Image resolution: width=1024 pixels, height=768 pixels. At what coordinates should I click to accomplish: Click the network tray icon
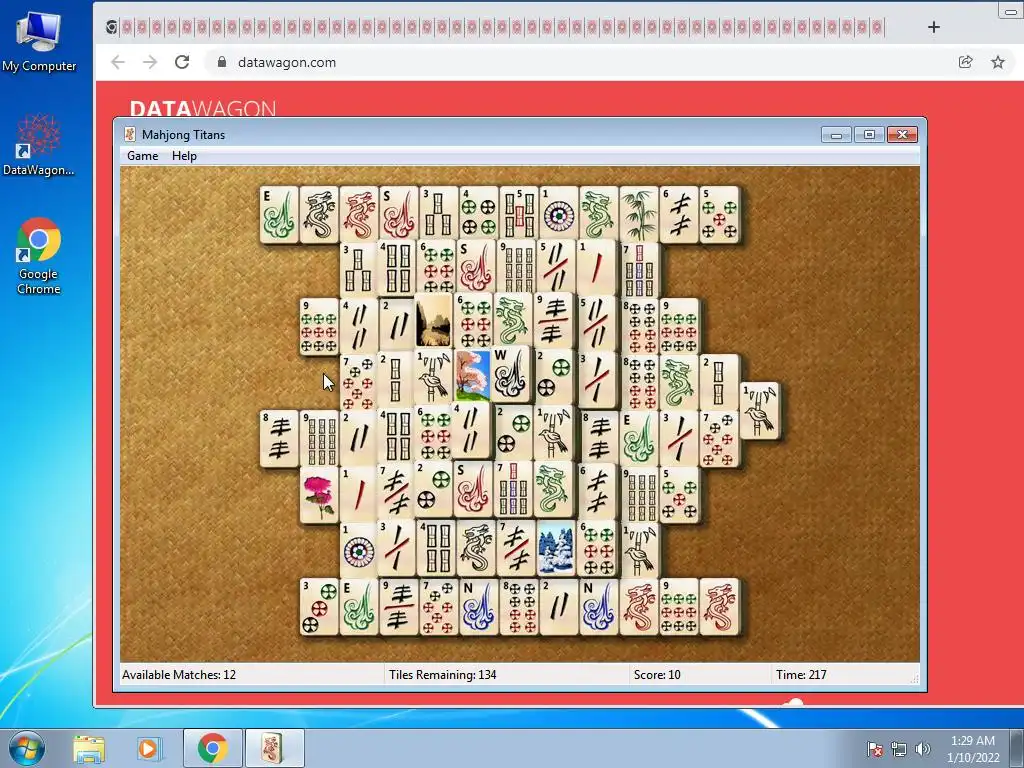coord(899,749)
